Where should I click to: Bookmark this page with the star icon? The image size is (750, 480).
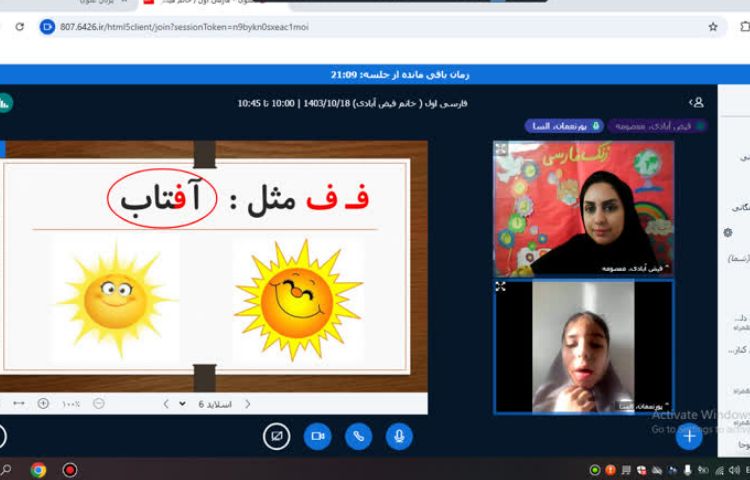click(713, 27)
